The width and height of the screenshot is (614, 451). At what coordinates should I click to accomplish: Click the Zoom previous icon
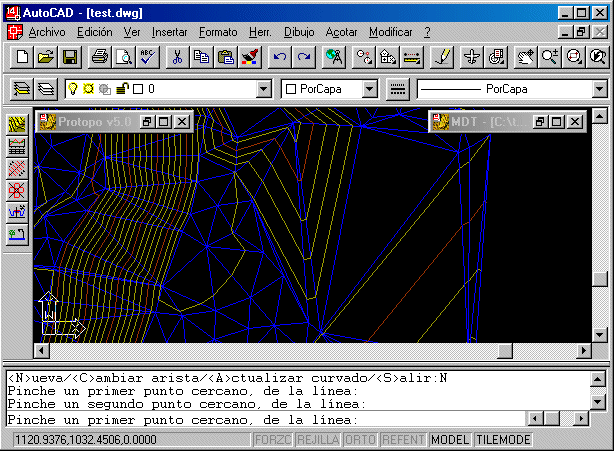[x=598, y=57]
